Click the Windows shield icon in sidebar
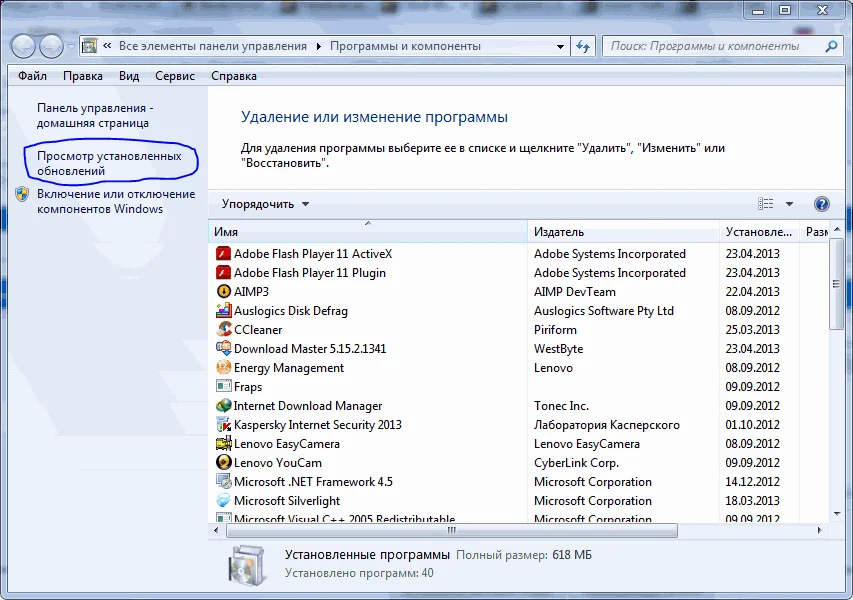 22,194
